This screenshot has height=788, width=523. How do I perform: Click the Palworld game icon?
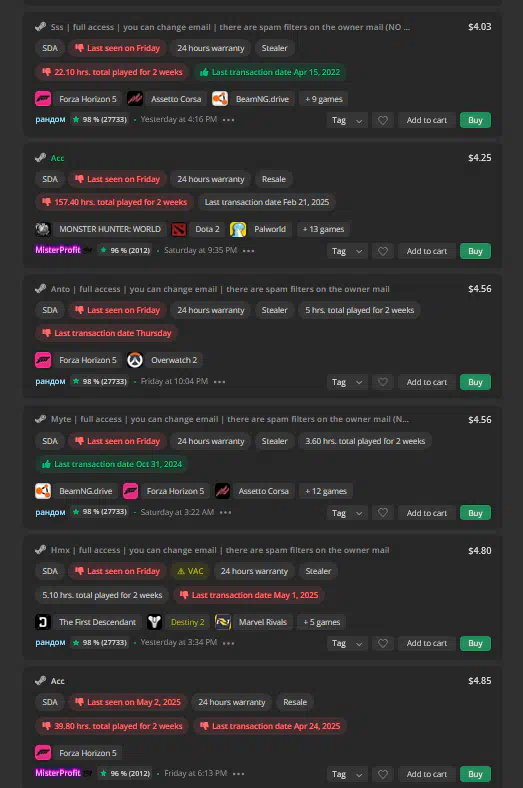pyautogui.click(x=238, y=229)
